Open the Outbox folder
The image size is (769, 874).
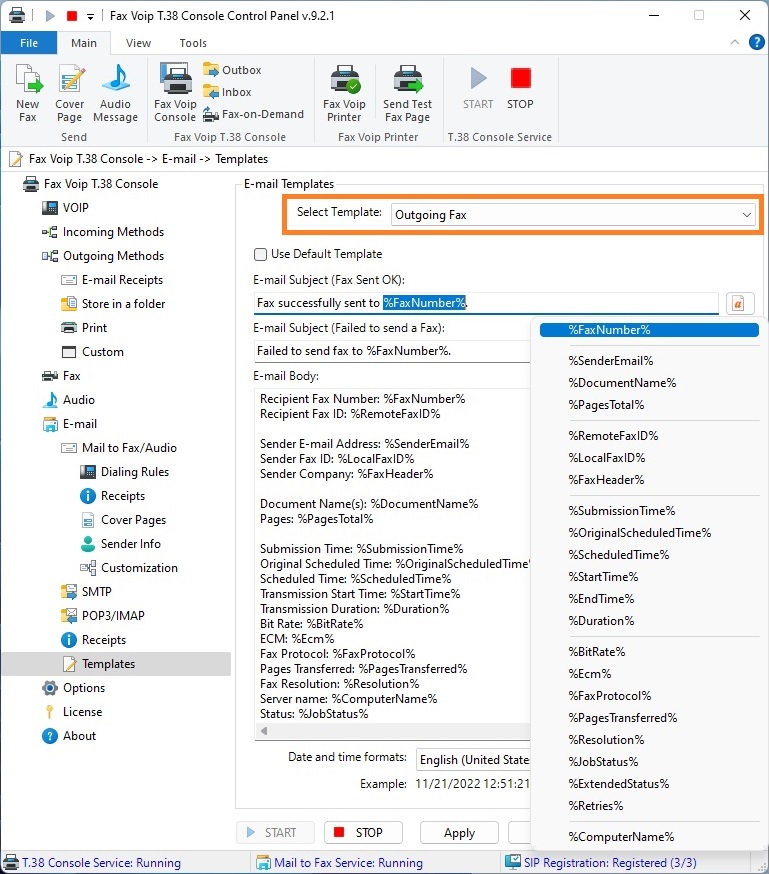point(232,70)
